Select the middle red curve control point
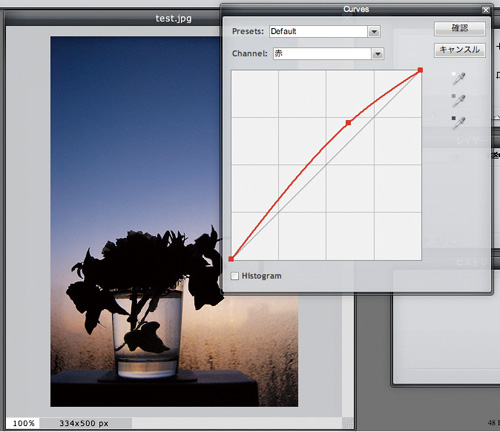The width and height of the screenshot is (500, 432). [x=348, y=123]
